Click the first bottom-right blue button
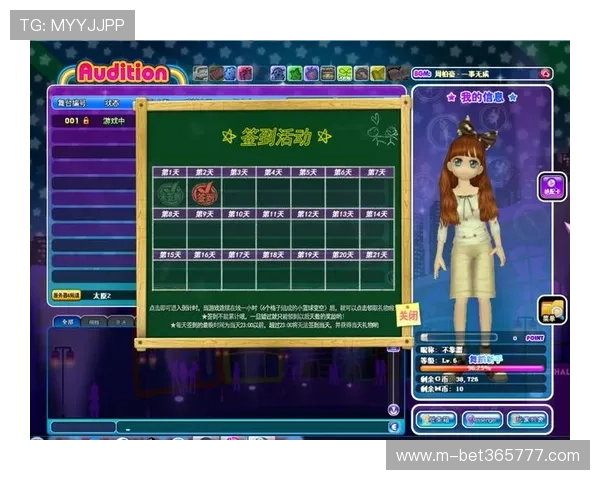The image size is (600, 480). point(436,420)
